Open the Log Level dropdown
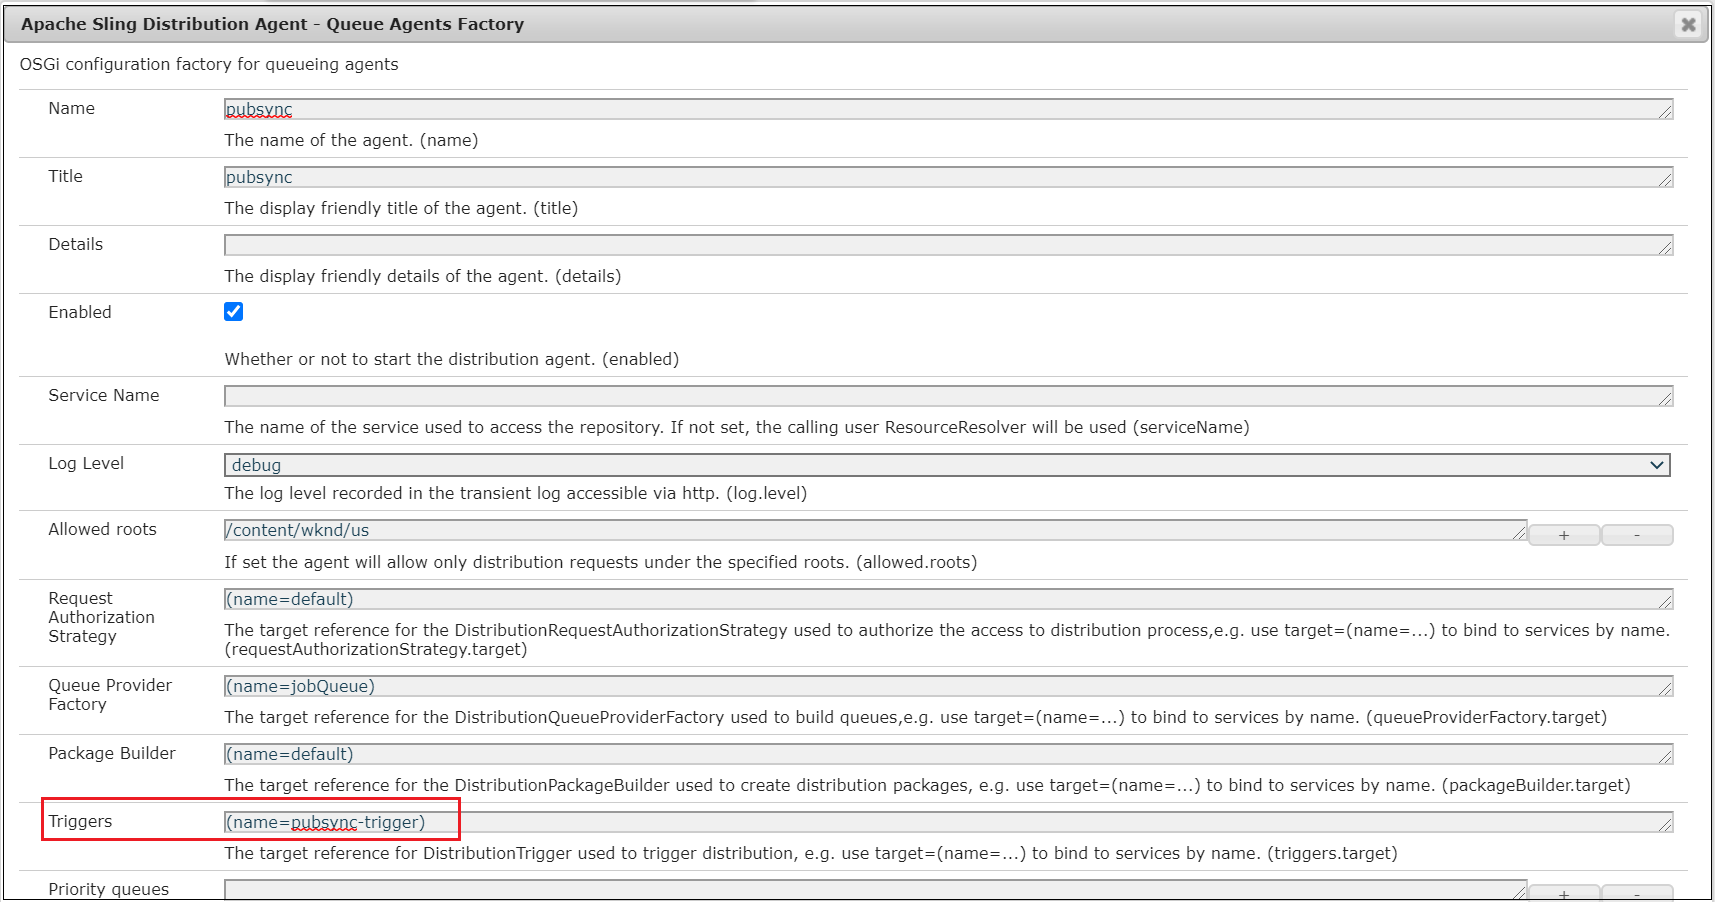Screen dimensions: 1715x902 tap(948, 465)
